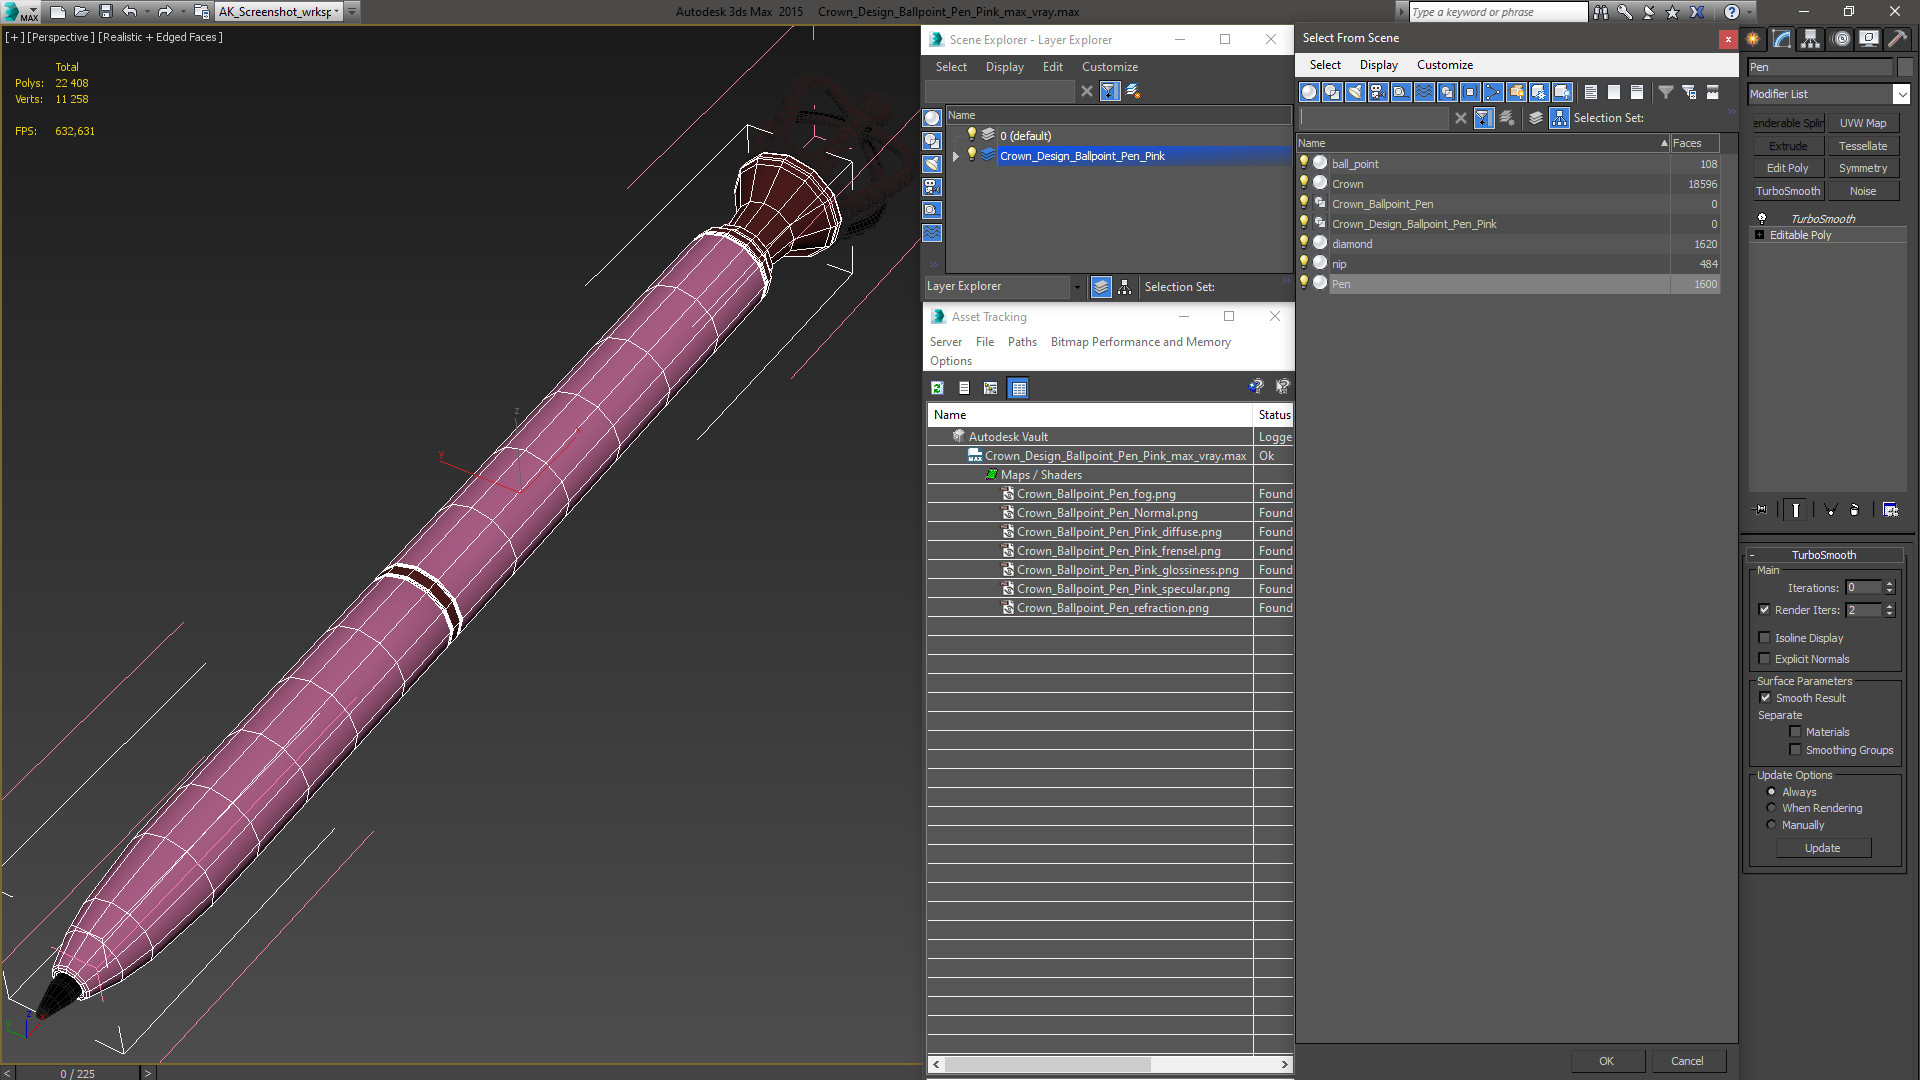Image resolution: width=1920 pixels, height=1080 pixels.
Task: Click Sort by Layer icon in Select From Scene
Action: tap(1537, 118)
